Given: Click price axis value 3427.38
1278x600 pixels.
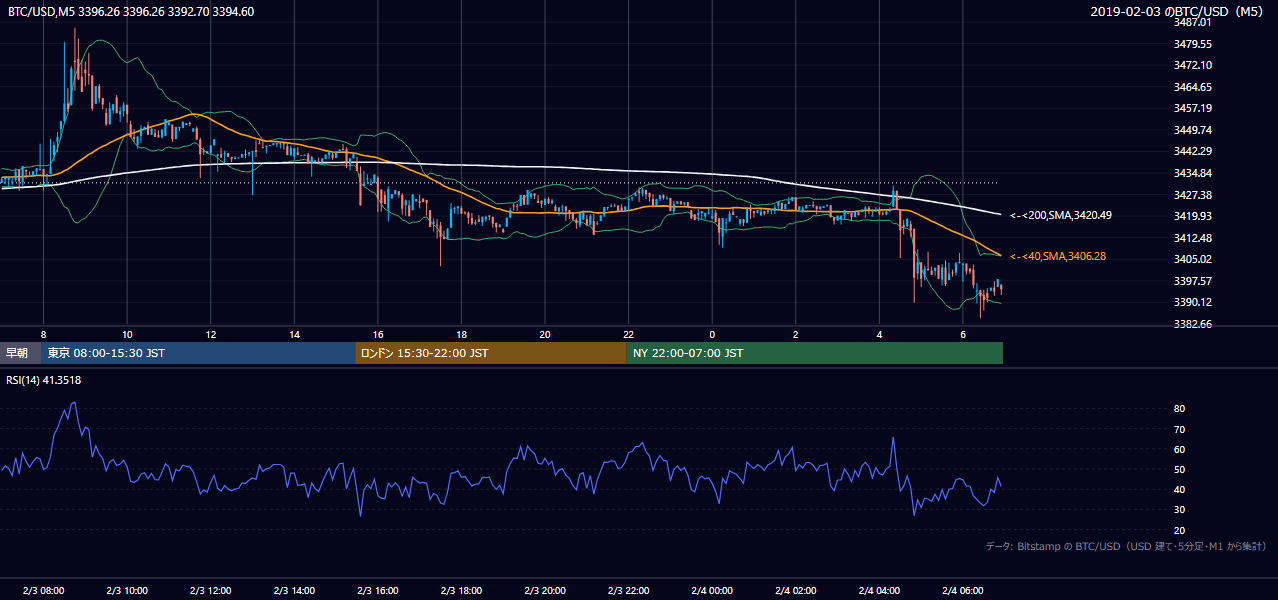Looking at the screenshot, I should coord(1193,195).
